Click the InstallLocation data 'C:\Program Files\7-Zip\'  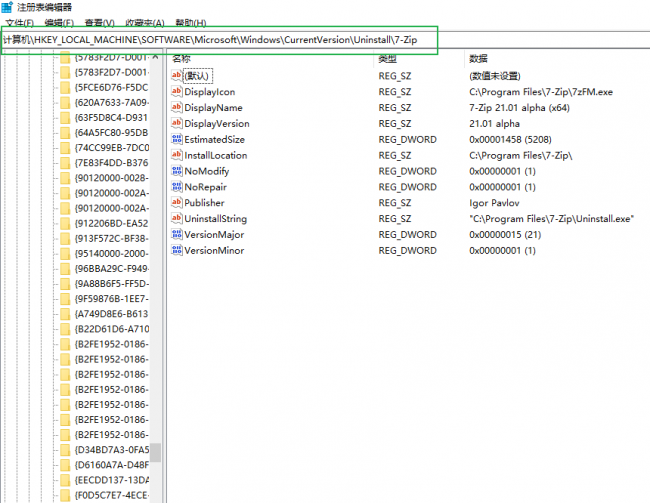click(521, 155)
